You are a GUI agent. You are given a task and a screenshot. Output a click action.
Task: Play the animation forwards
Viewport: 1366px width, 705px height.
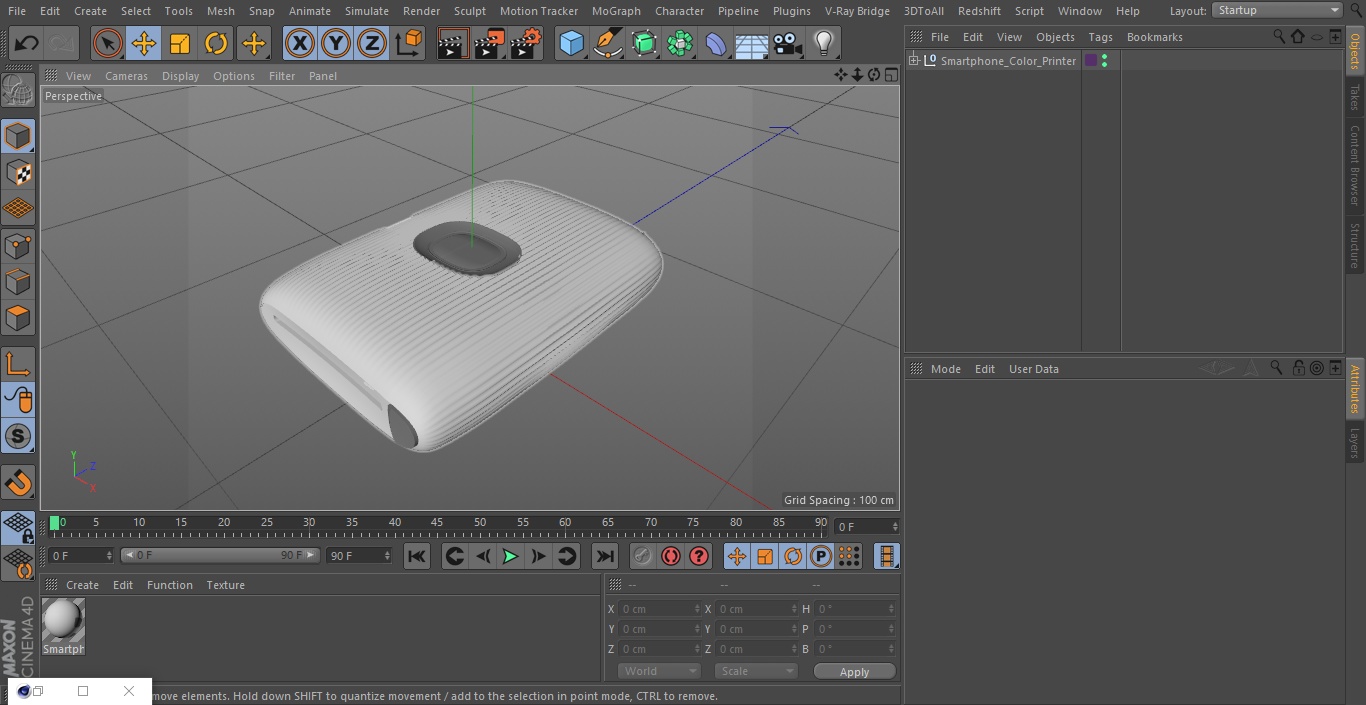(510, 556)
